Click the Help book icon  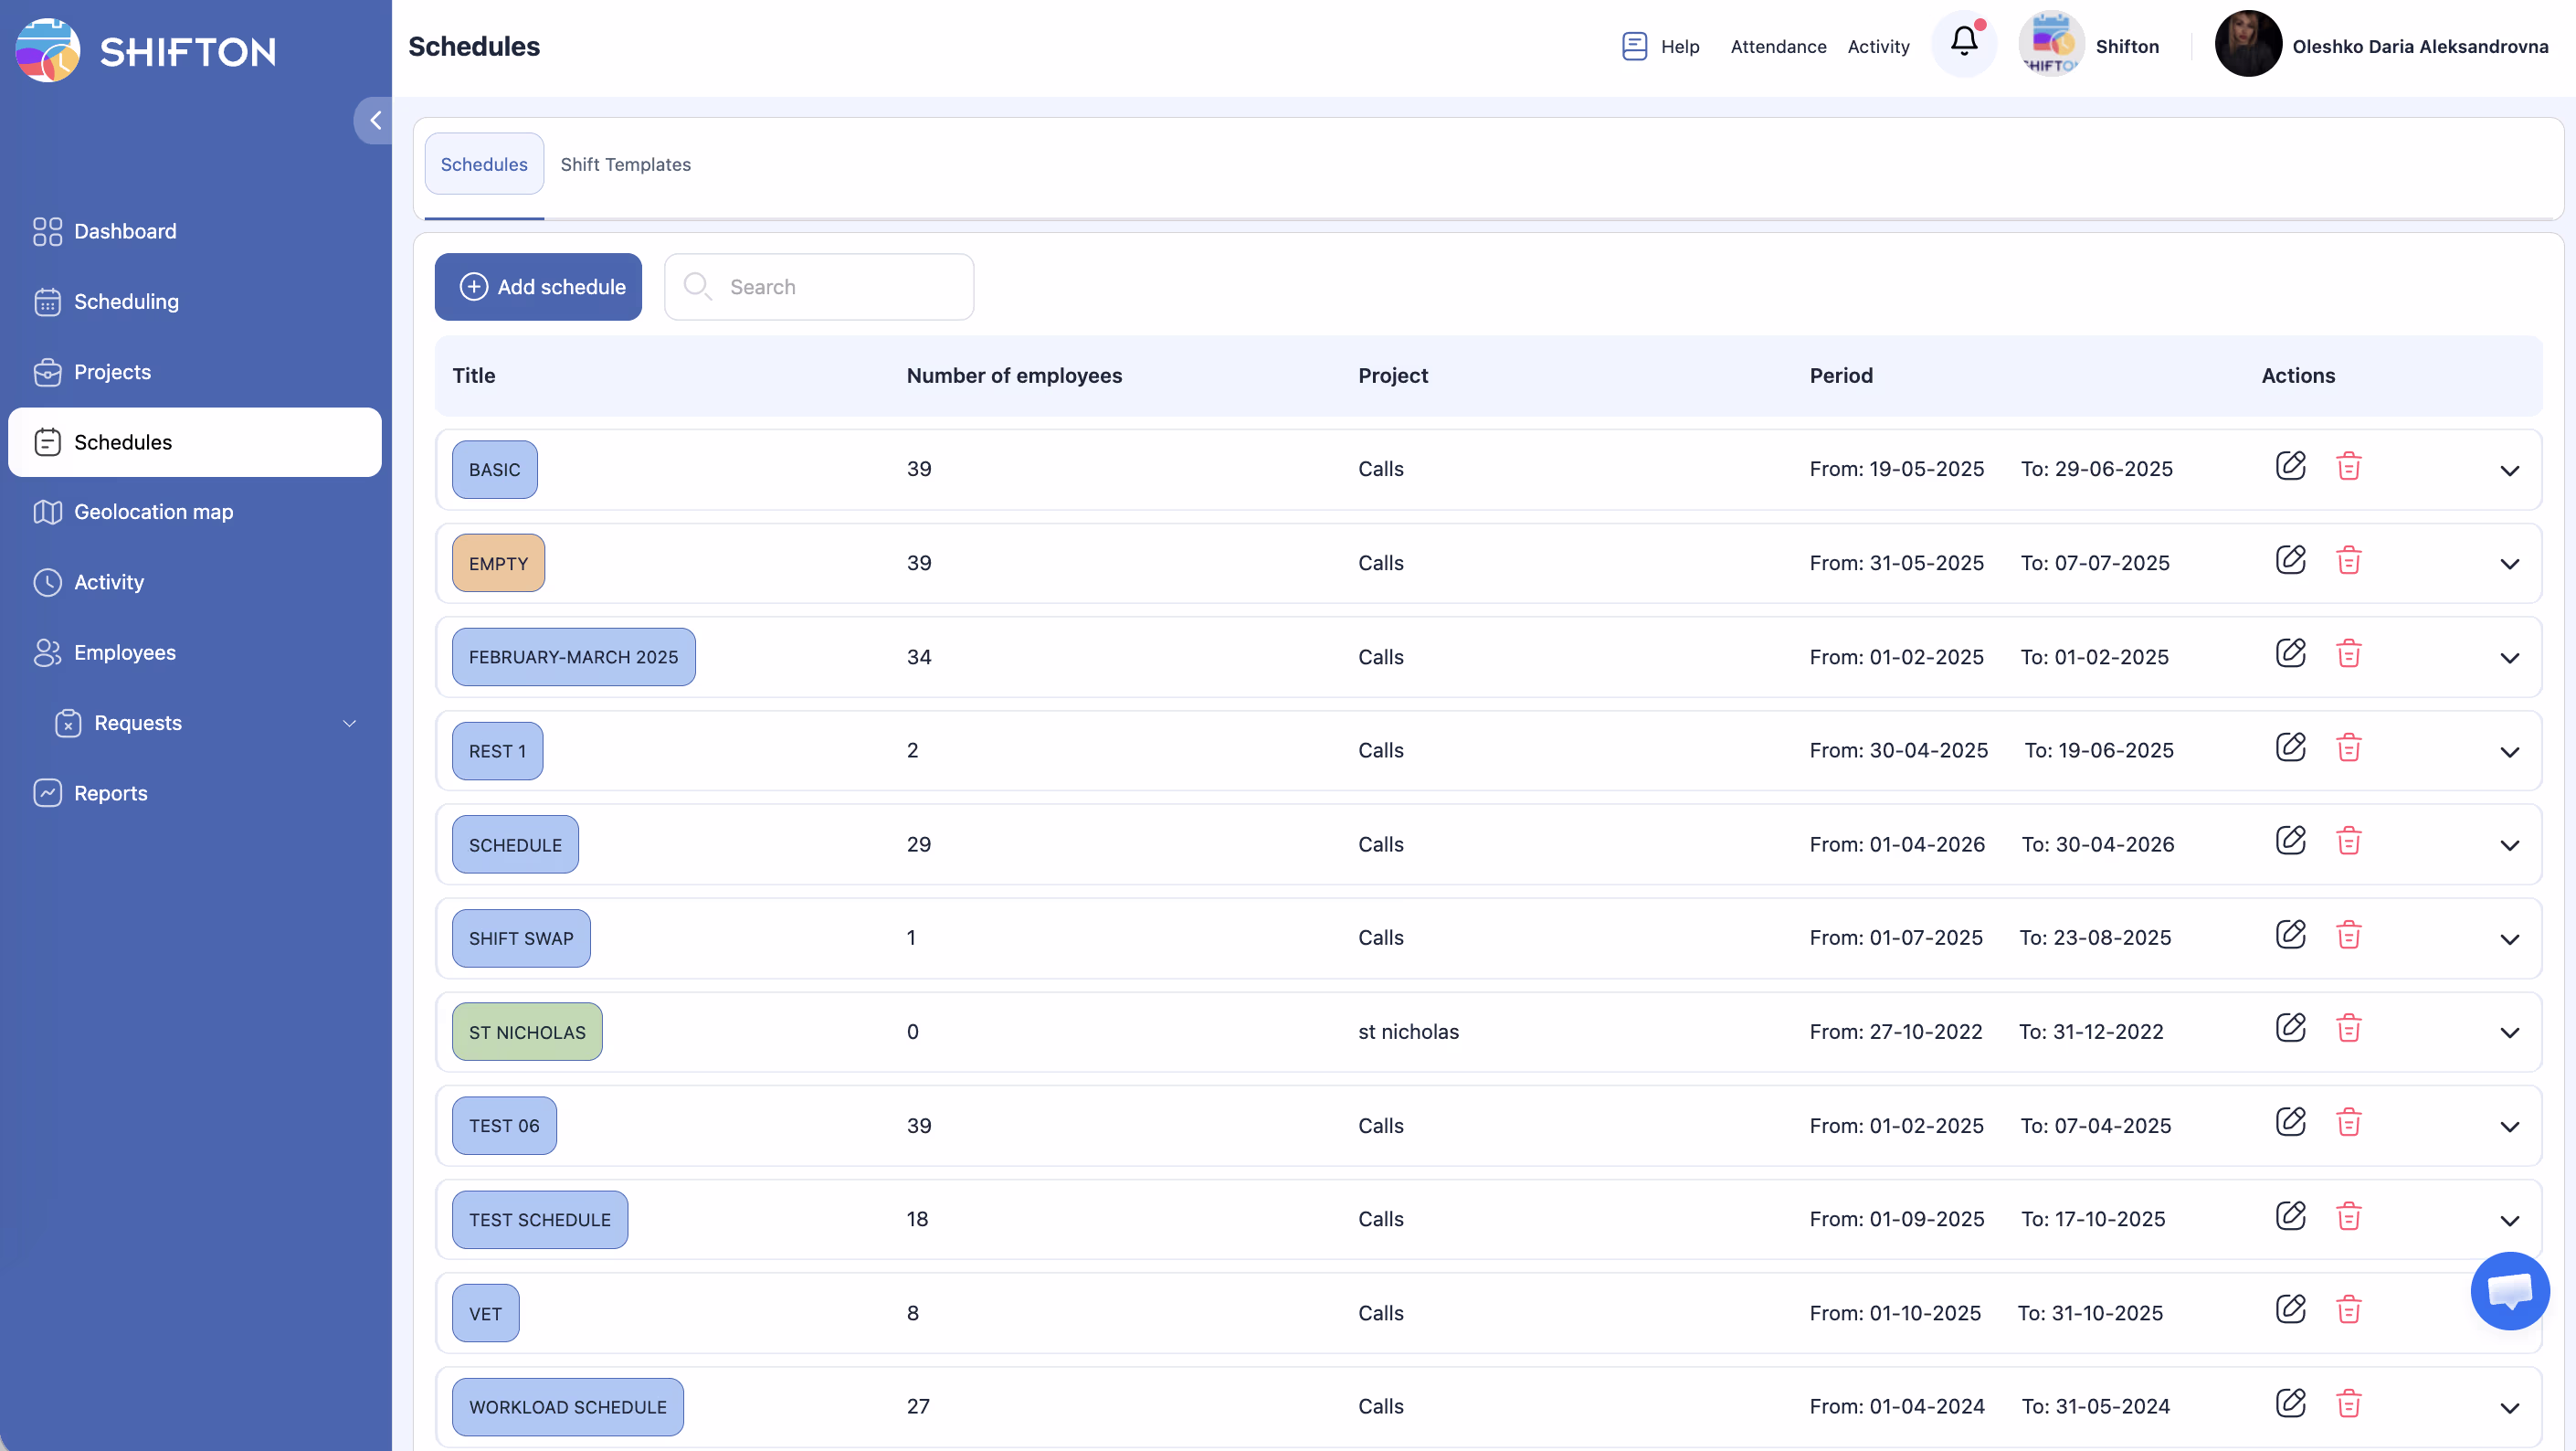(1634, 46)
